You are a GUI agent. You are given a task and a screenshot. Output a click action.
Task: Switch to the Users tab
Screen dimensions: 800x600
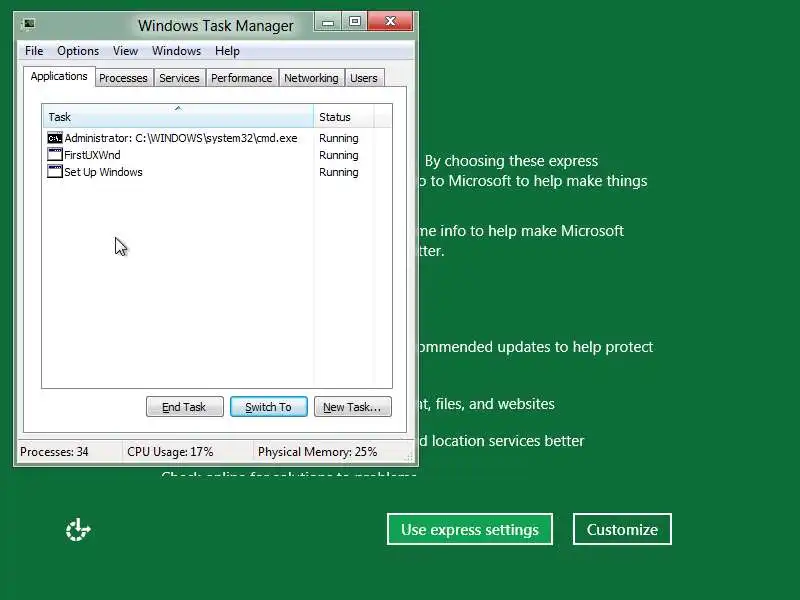[x=364, y=78]
